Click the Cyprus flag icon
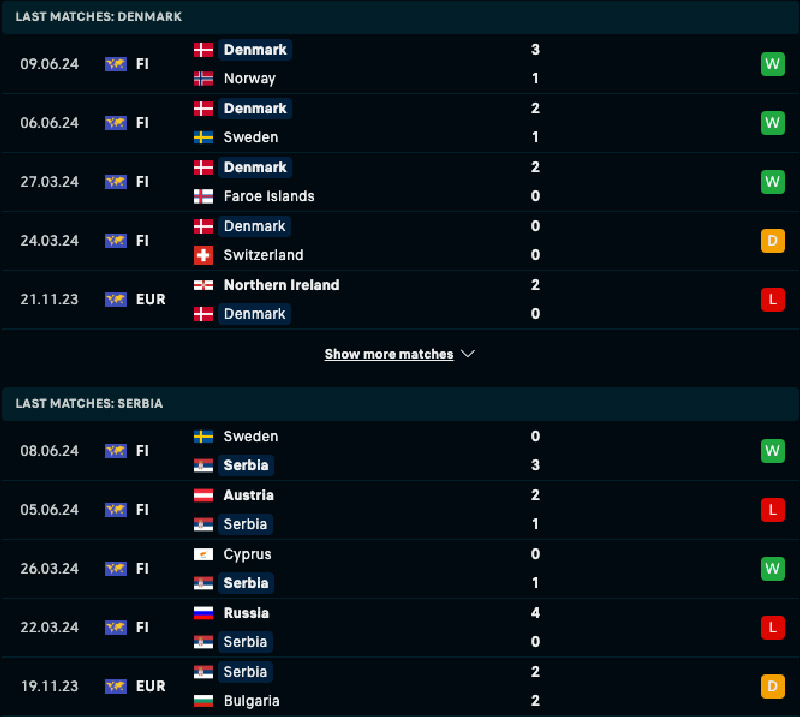Screen dimensions: 800x717 point(203,554)
